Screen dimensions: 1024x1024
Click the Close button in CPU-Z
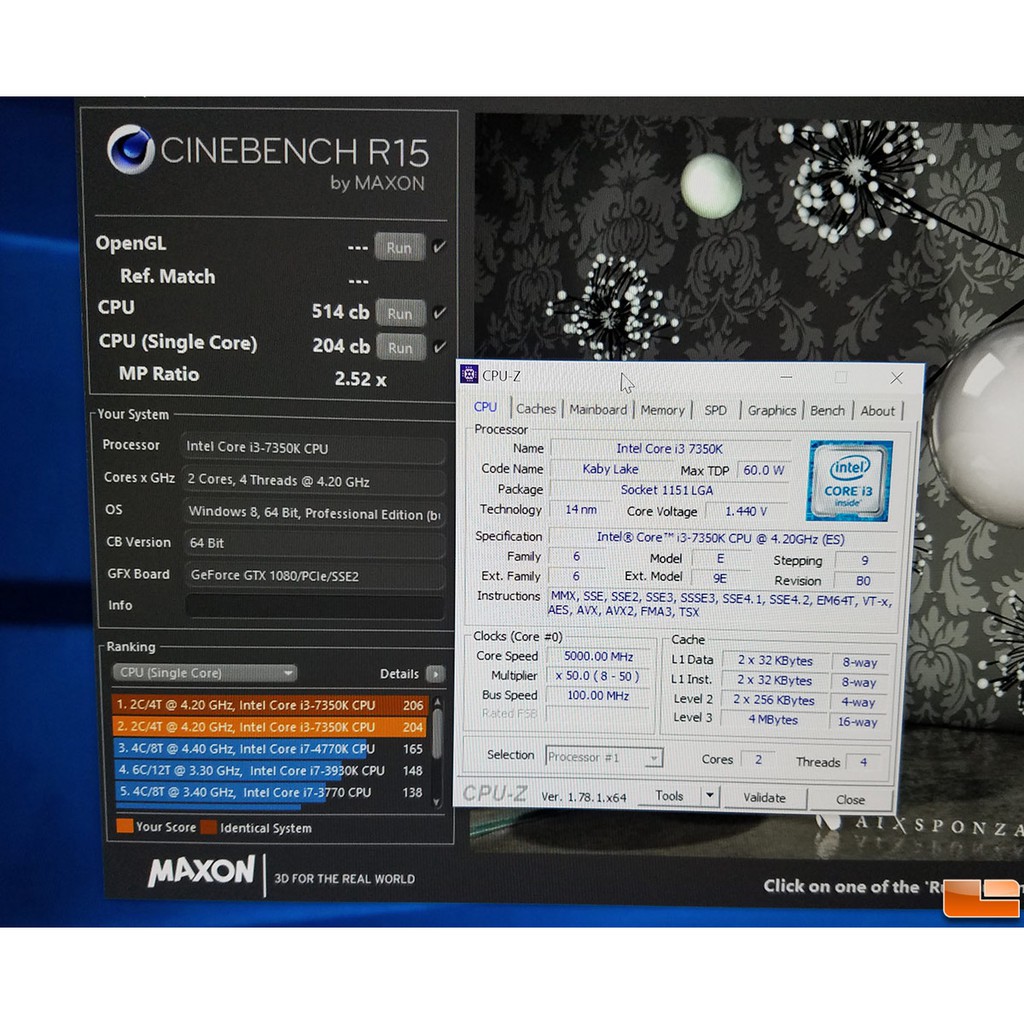(850, 799)
